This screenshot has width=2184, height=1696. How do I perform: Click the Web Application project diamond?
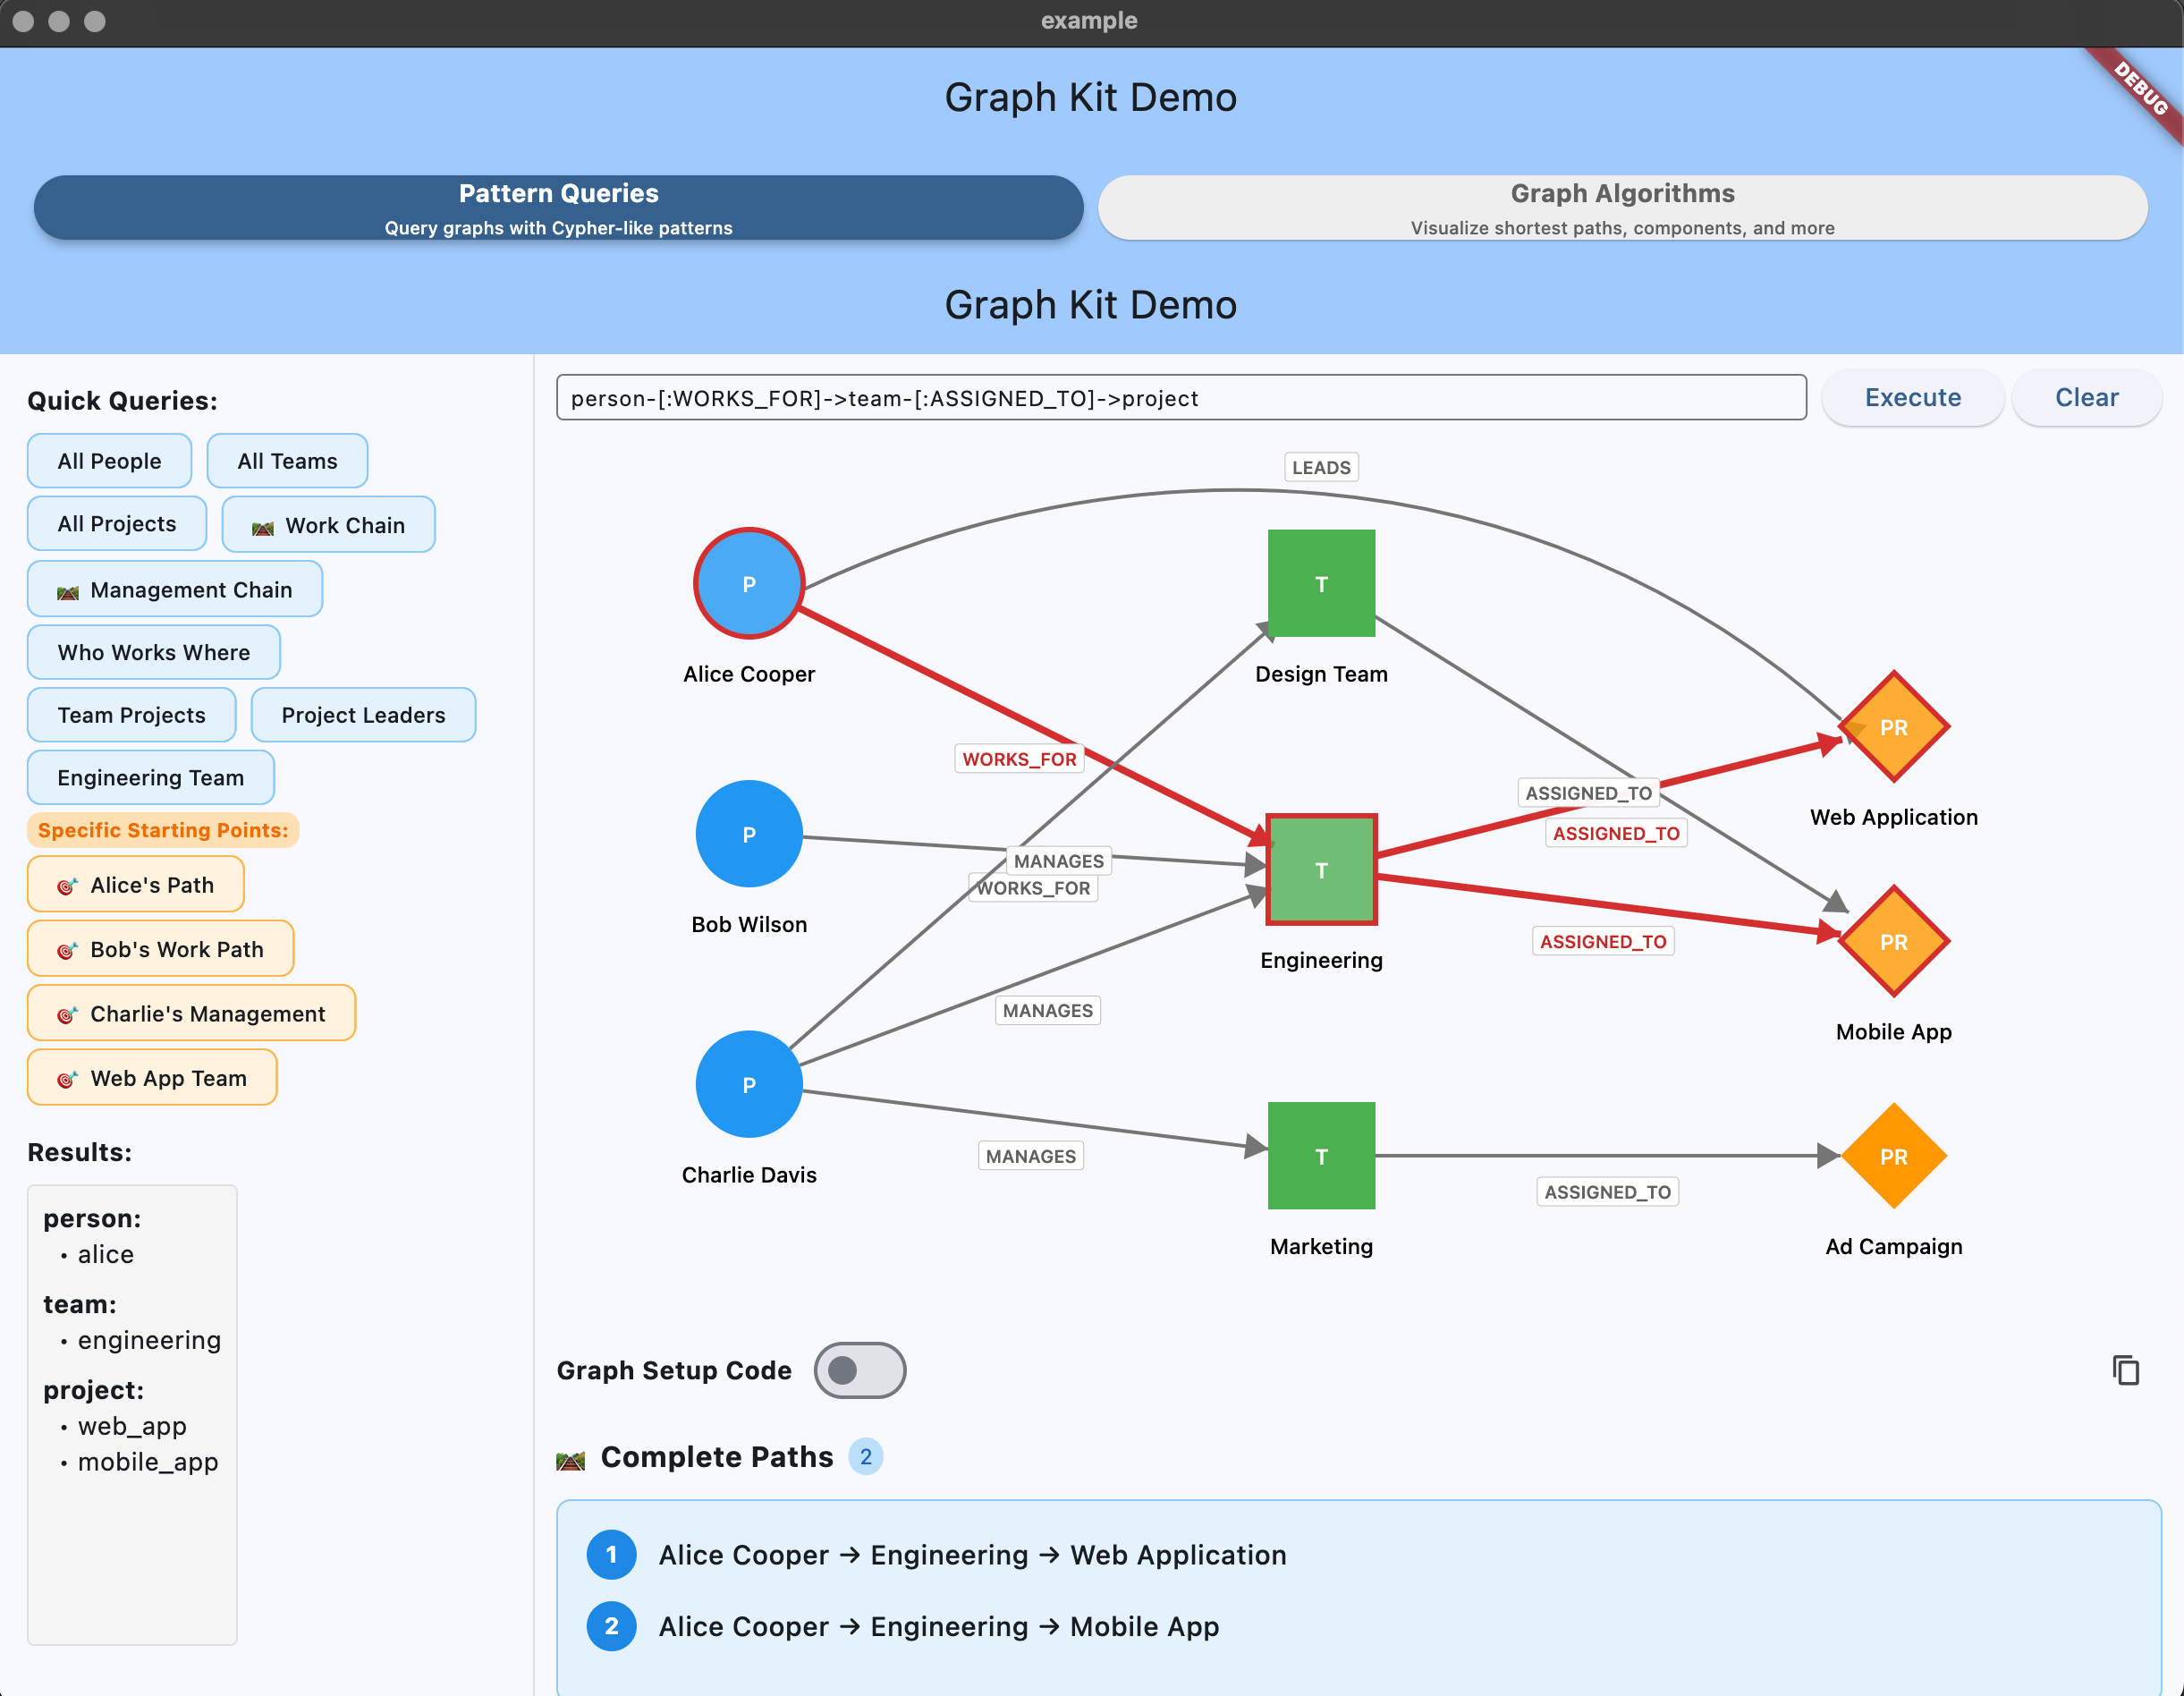(x=1893, y=727)
